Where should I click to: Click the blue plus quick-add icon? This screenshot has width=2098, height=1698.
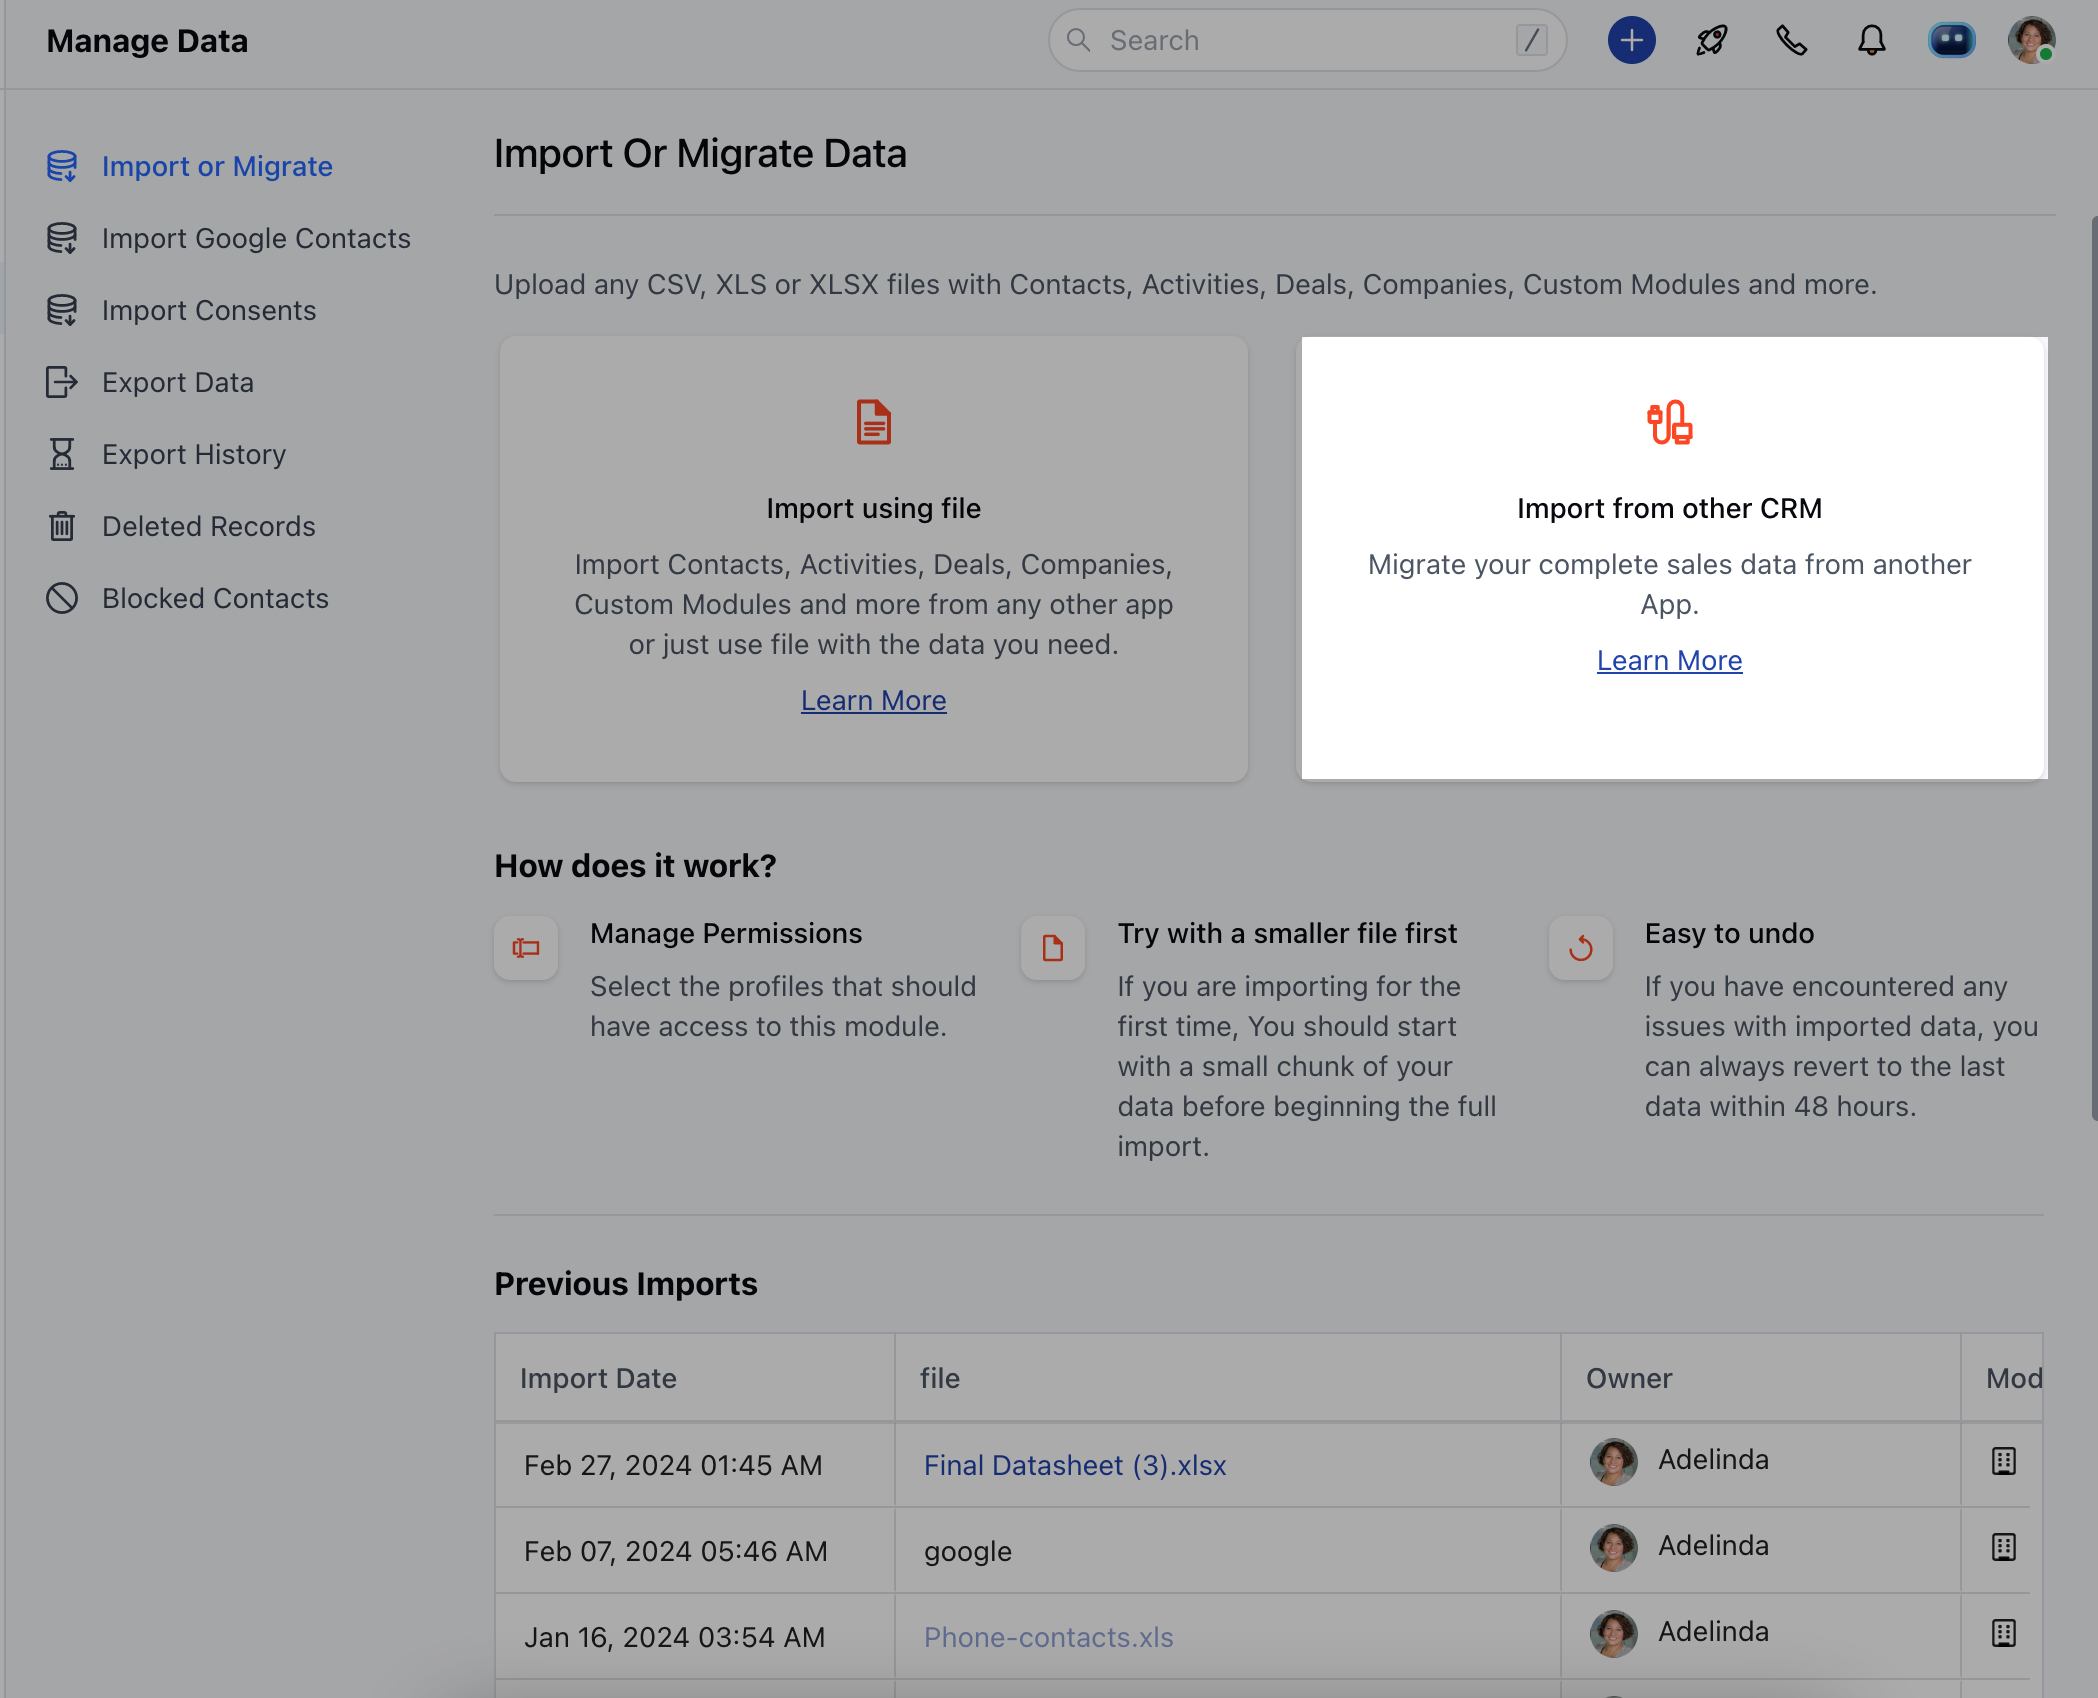(1631, 41)
